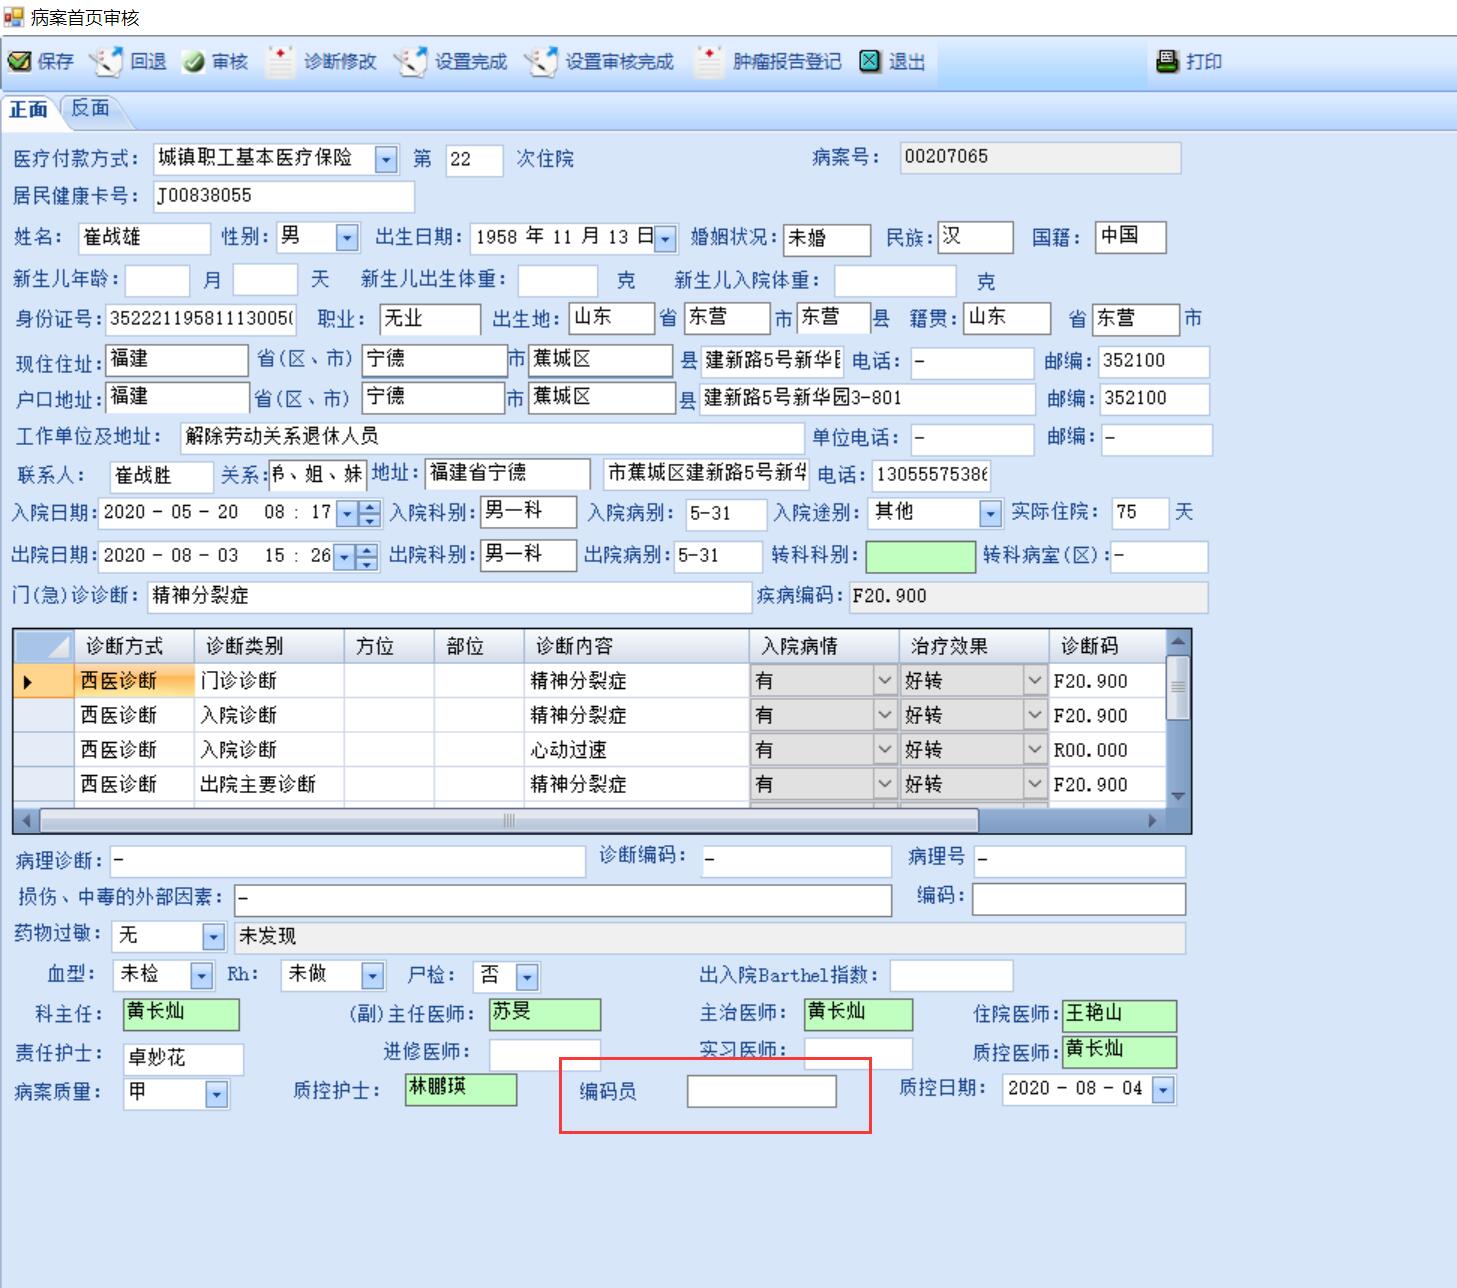
Task: Open 肿瘤报告登记 tumor report registration
Action: [x=709, y=62]
